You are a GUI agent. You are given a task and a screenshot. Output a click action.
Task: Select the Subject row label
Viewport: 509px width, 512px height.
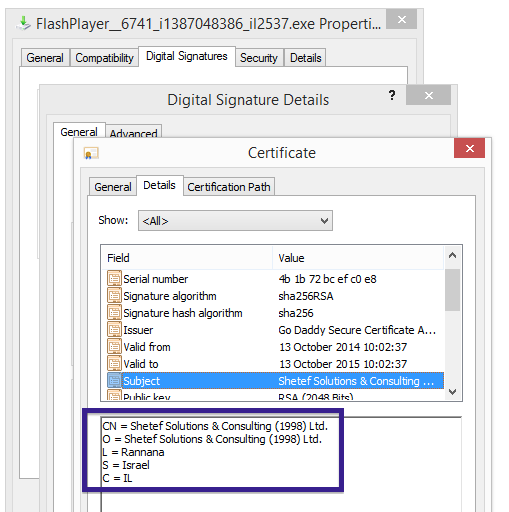141,381
